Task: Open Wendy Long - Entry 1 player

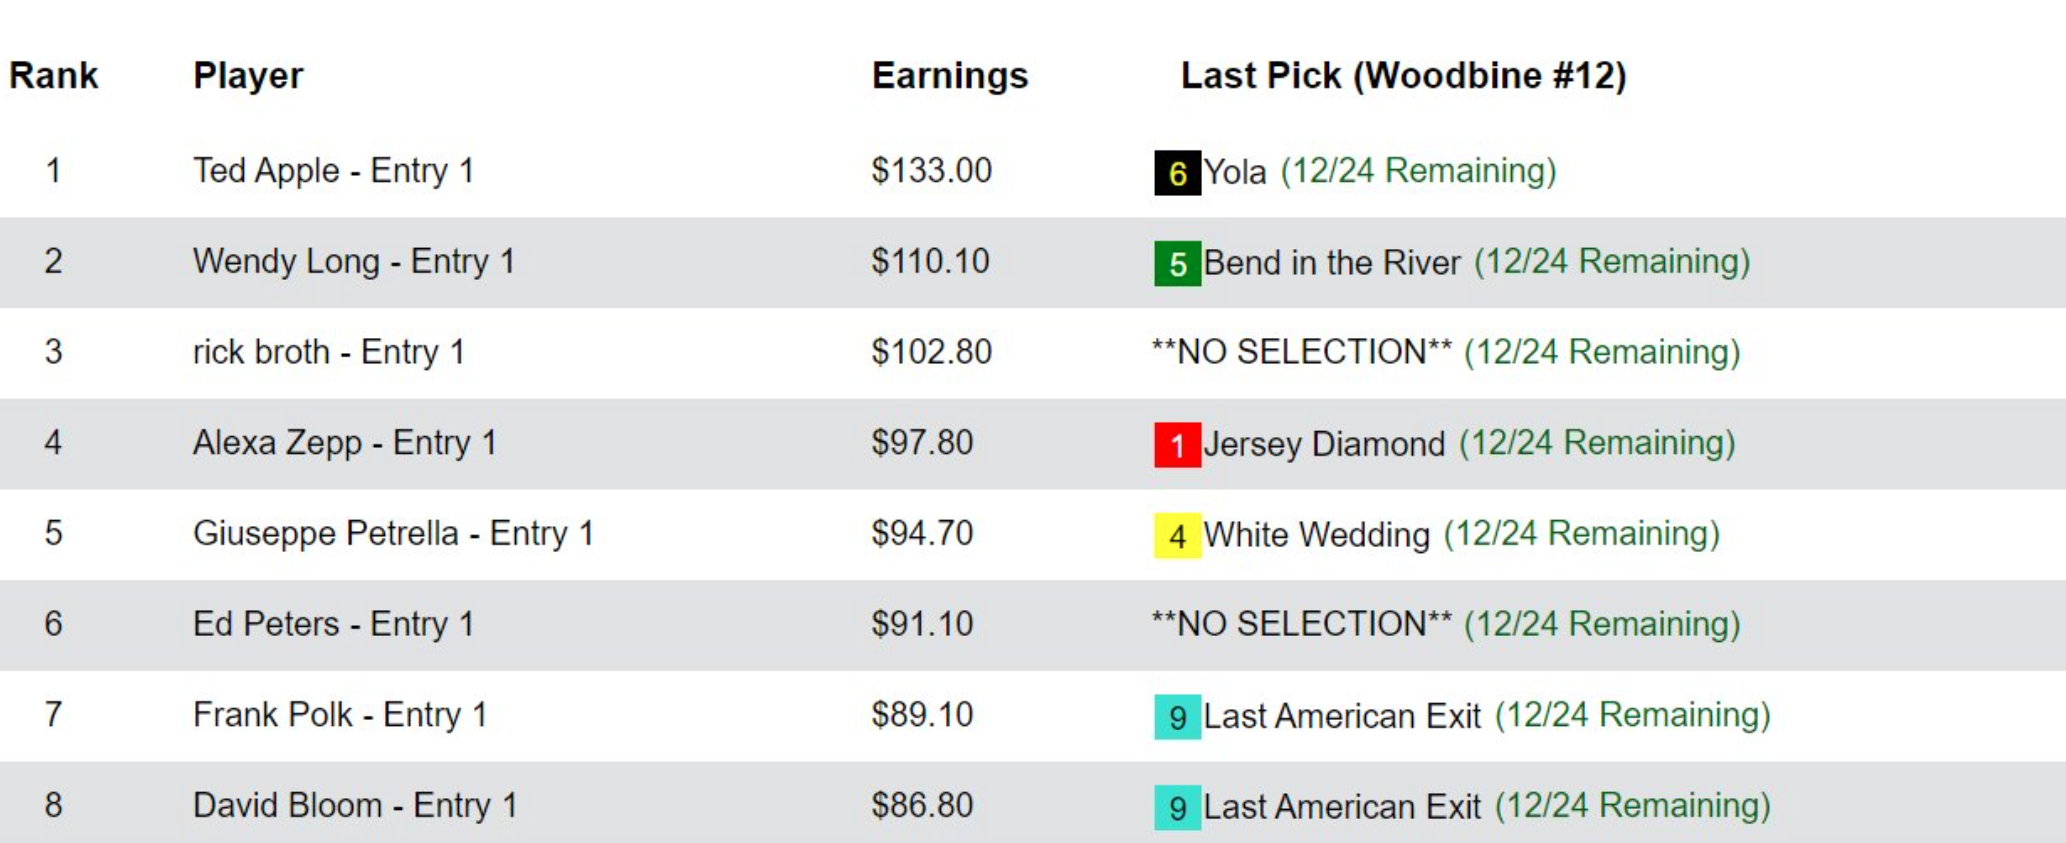Action: click(x=353, y=262)
